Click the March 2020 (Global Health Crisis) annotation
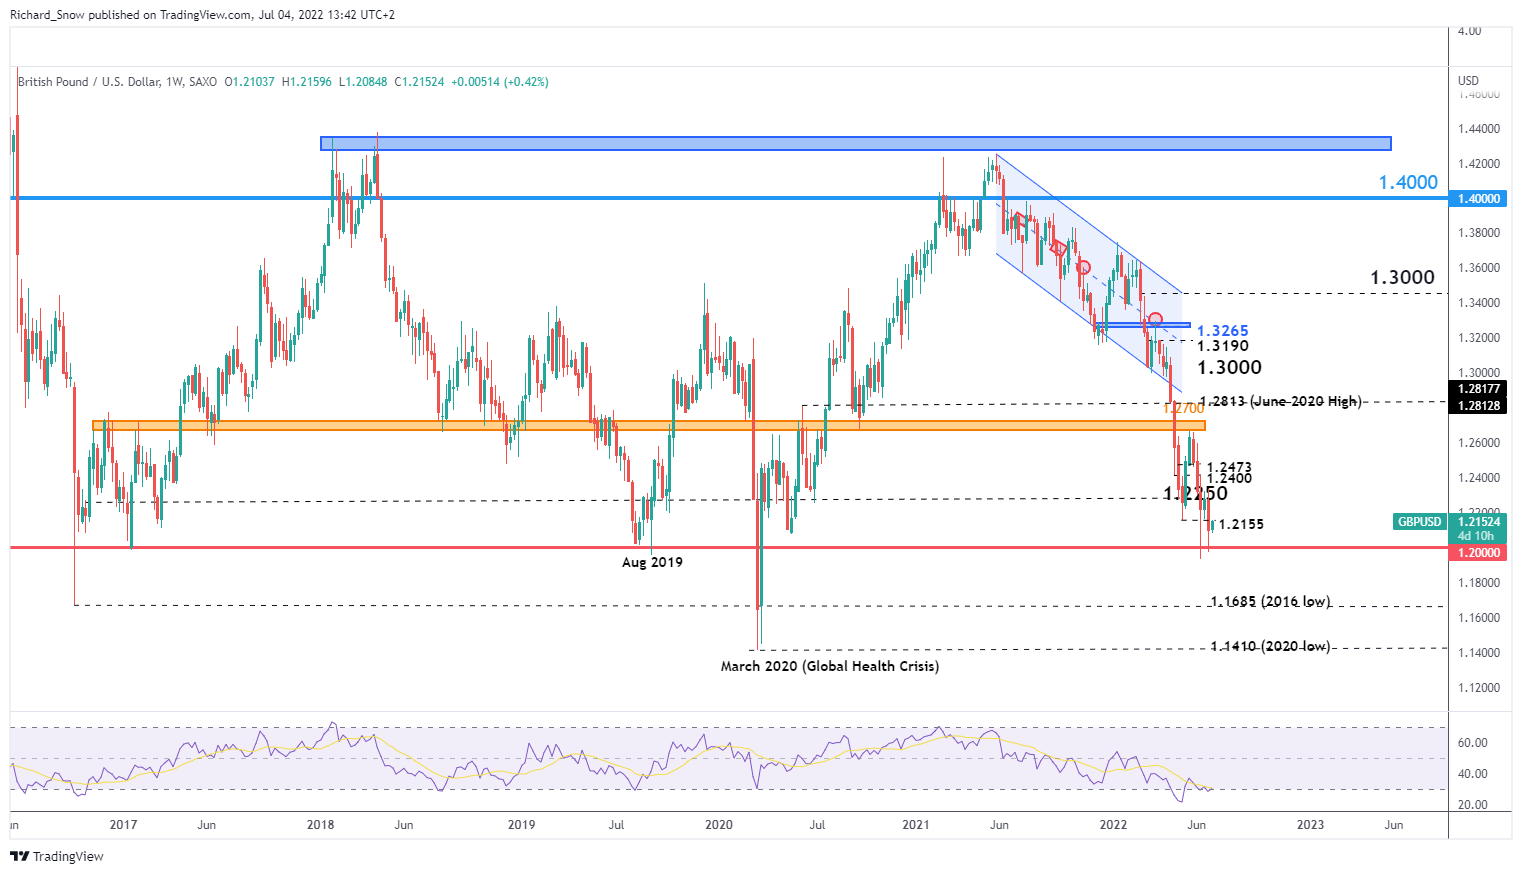The height and width of the screenshot is (874, 1522). 830,666
